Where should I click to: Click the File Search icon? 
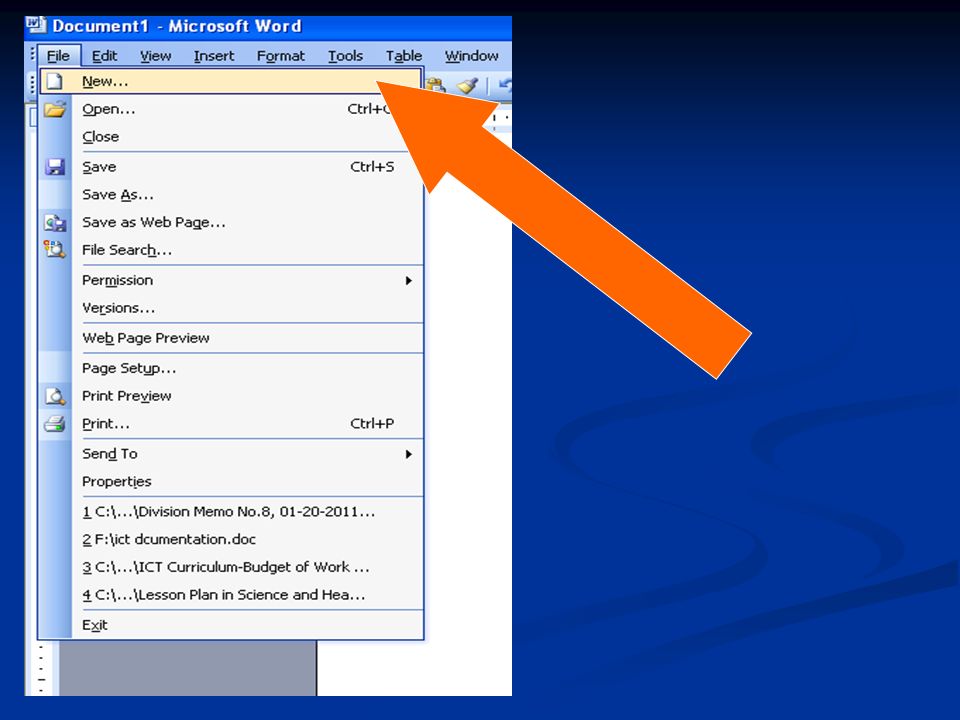coord(54,249)
